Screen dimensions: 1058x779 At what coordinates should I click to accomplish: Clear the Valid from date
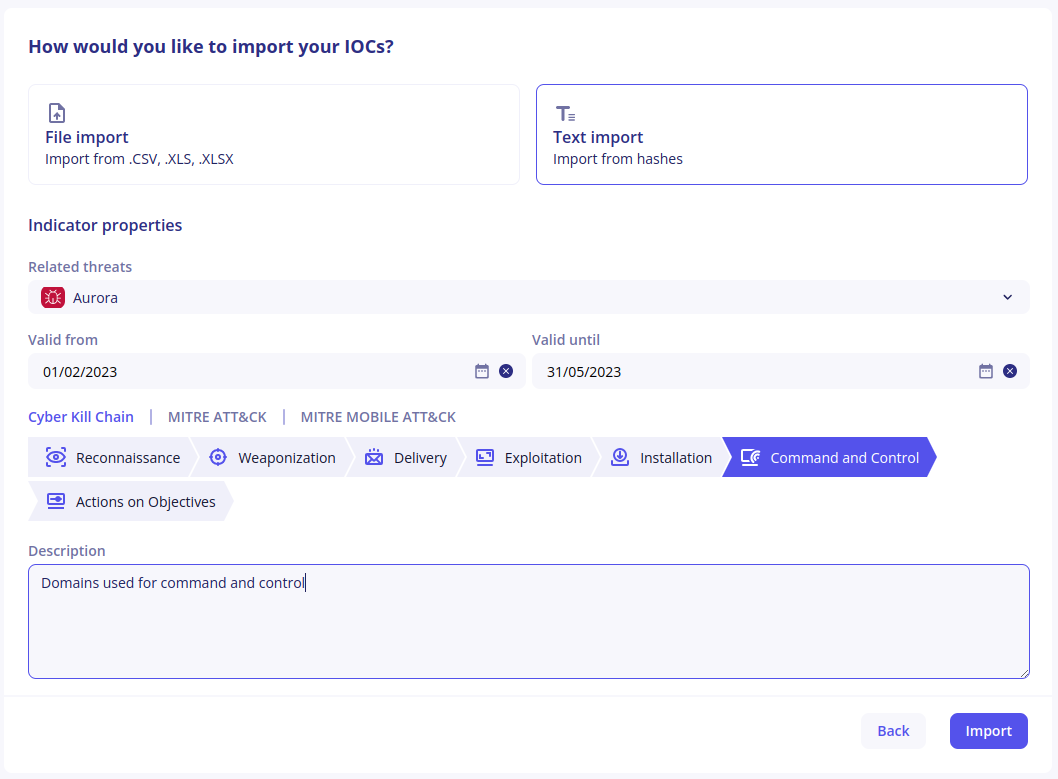pos(506,371)
